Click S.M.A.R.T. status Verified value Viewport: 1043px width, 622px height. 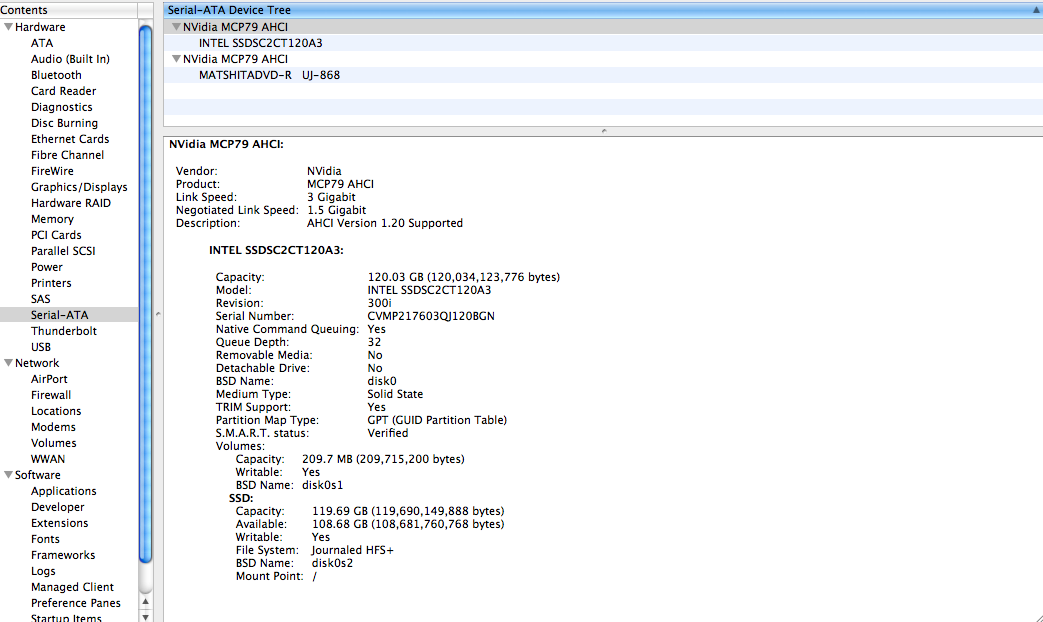(388, 433)
